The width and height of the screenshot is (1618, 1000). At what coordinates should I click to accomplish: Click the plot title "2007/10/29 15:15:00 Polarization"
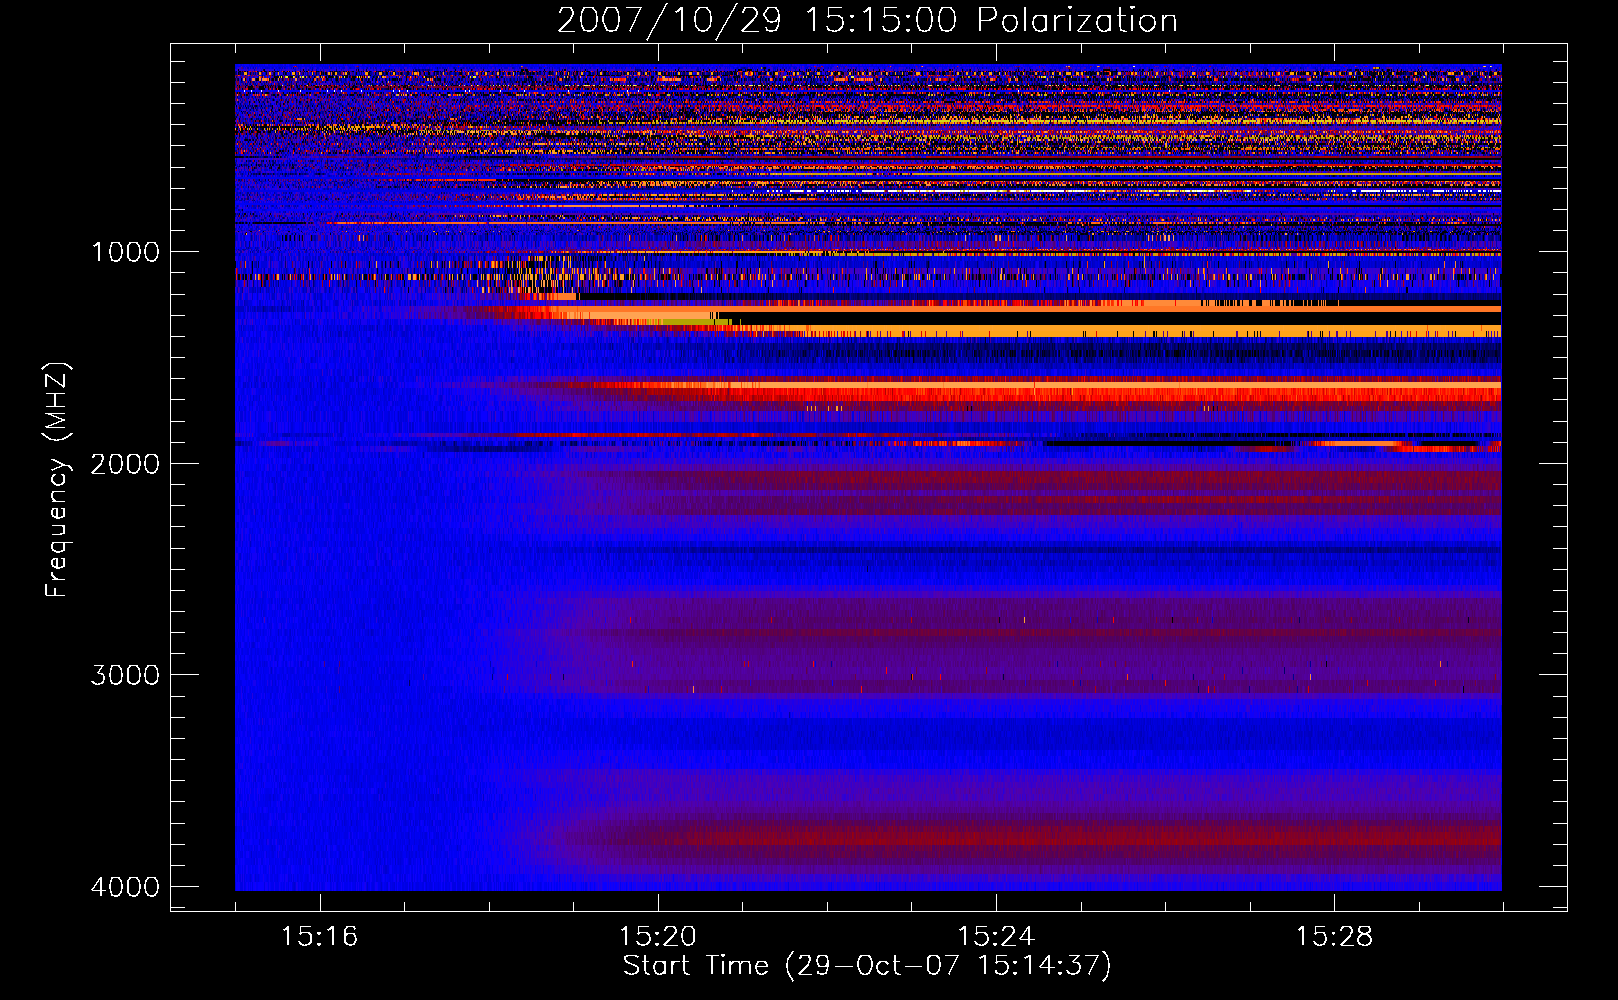(867, 20)
